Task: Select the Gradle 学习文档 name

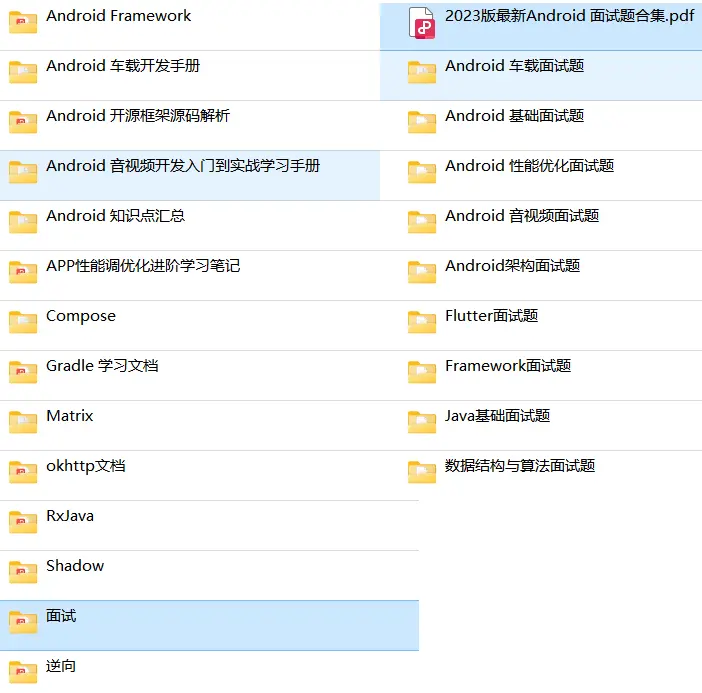Action: pyautogui.click(x=102, y=366)
